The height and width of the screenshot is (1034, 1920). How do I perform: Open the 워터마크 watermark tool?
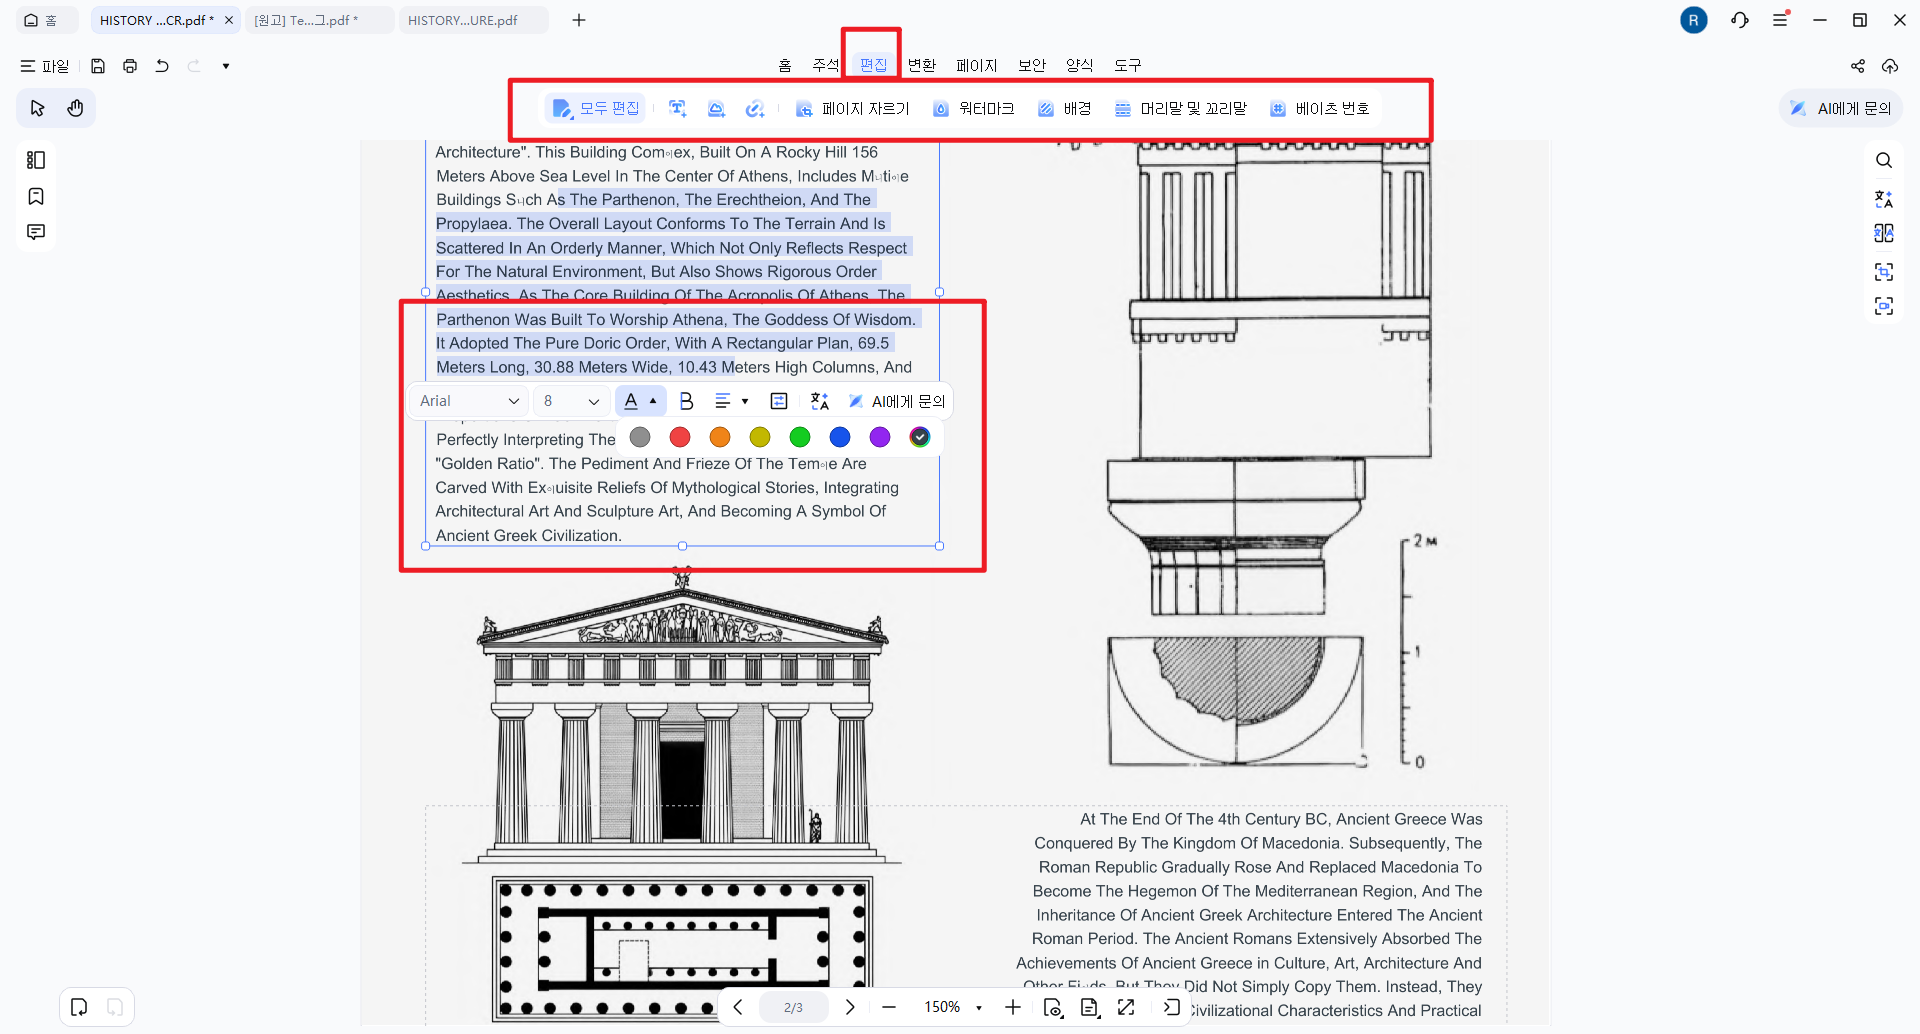[x=973, y=109]
